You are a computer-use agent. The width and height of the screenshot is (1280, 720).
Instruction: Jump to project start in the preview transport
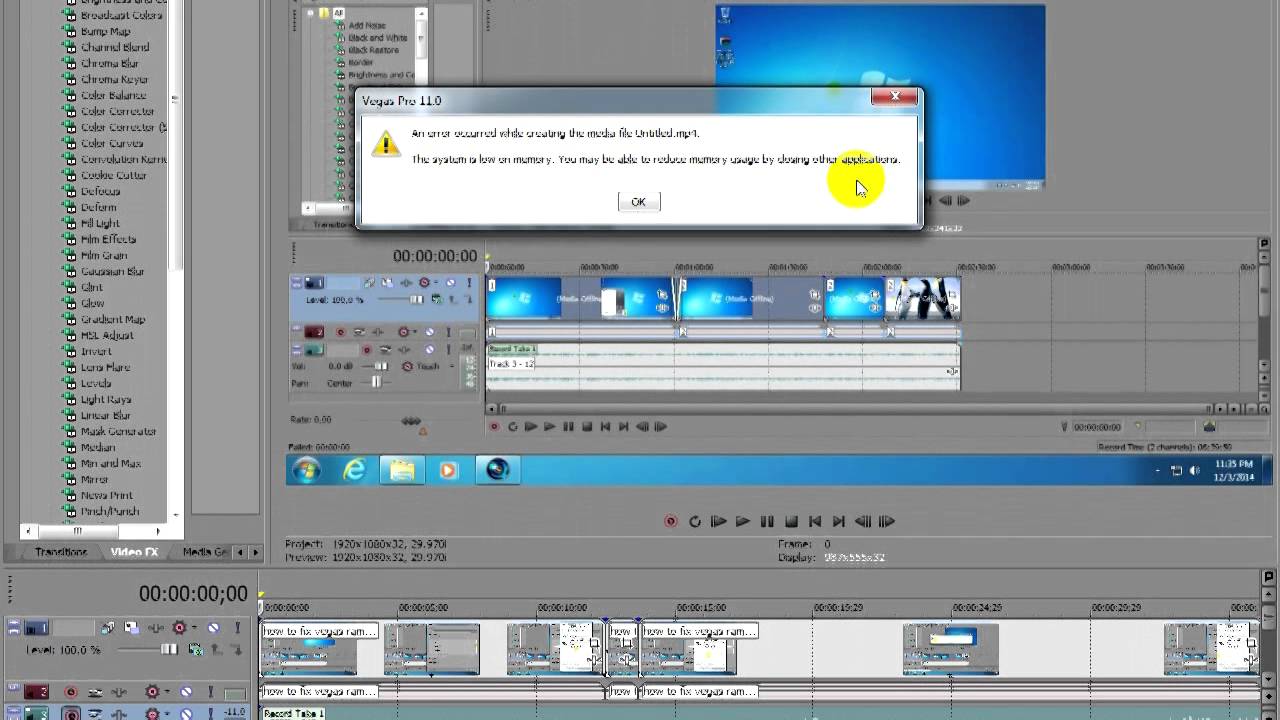click(x=815, y=521)
